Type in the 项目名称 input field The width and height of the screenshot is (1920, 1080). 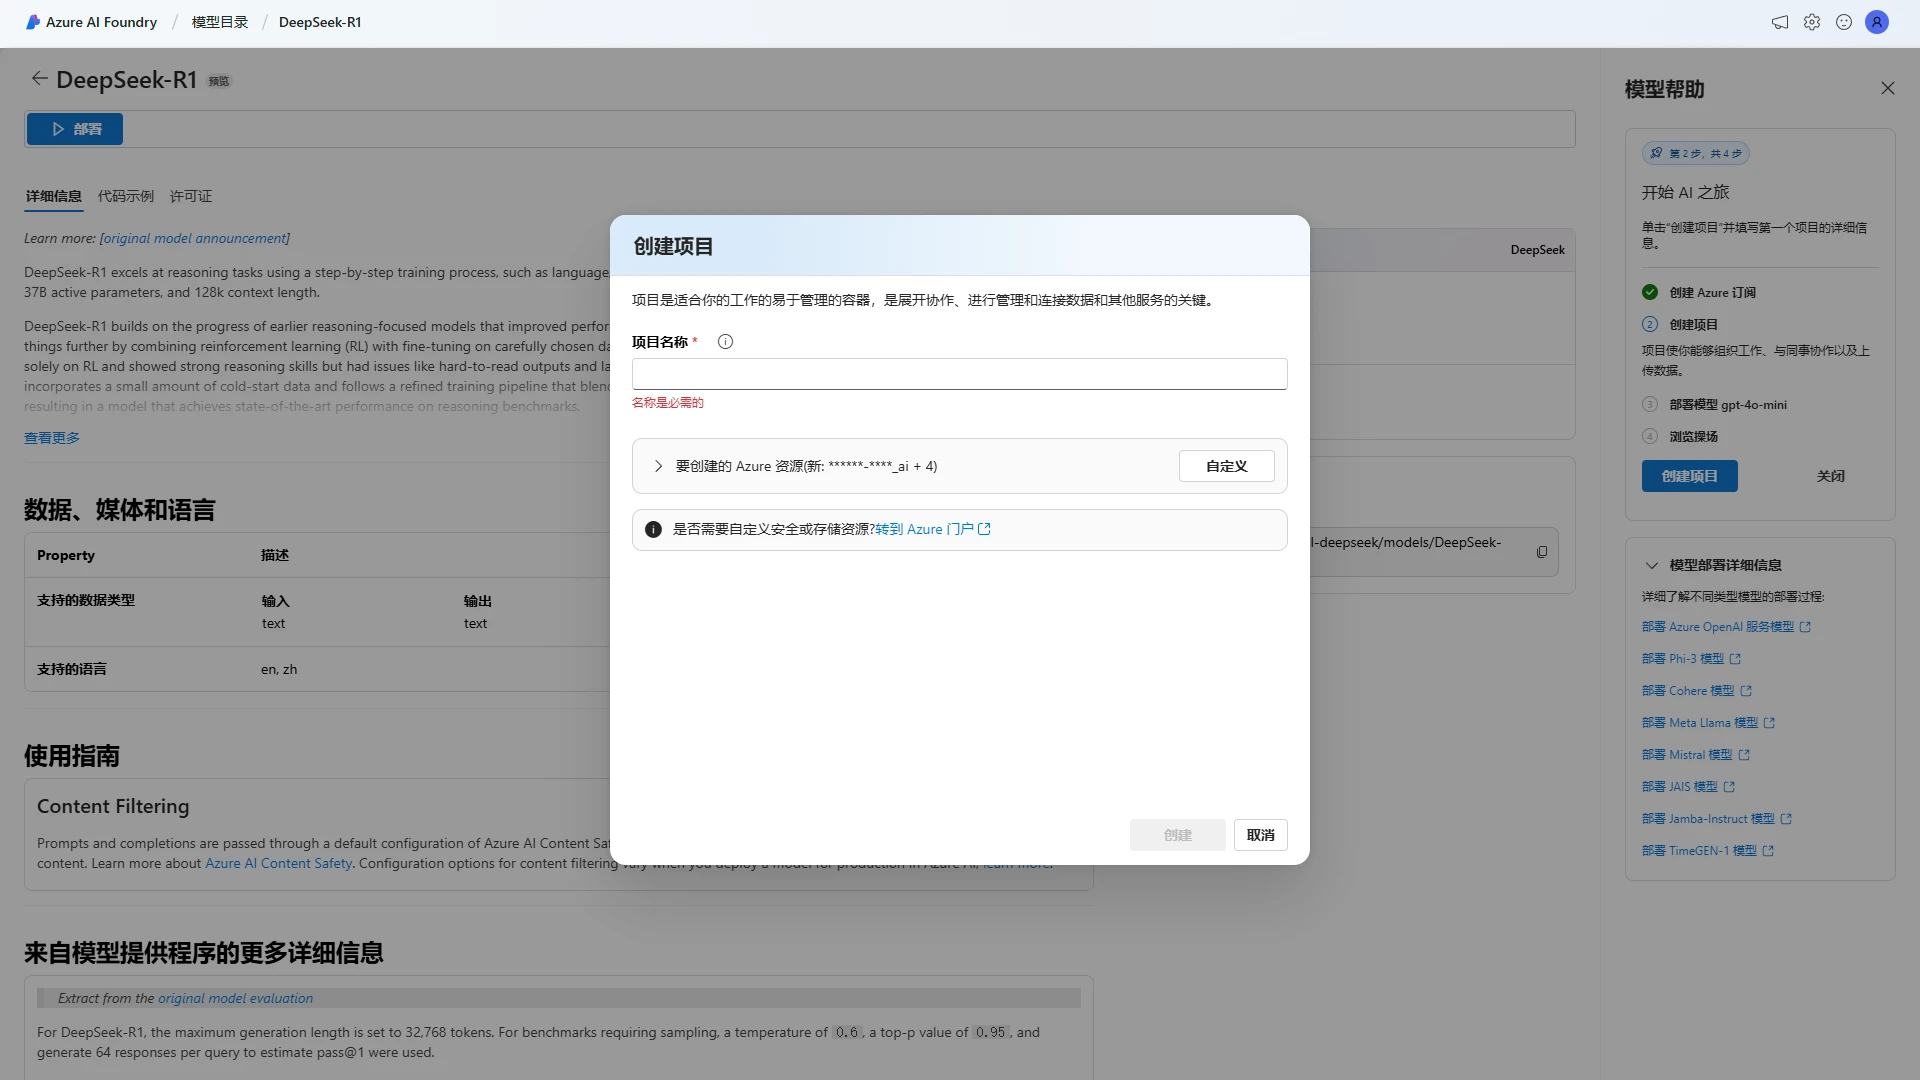[x=959, y=373]
